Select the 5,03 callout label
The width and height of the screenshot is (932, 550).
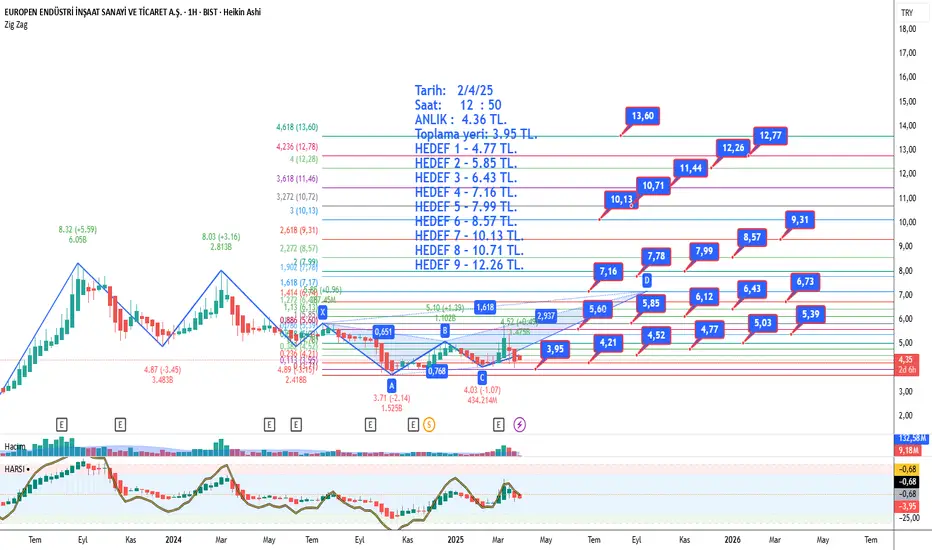point(763,323)
